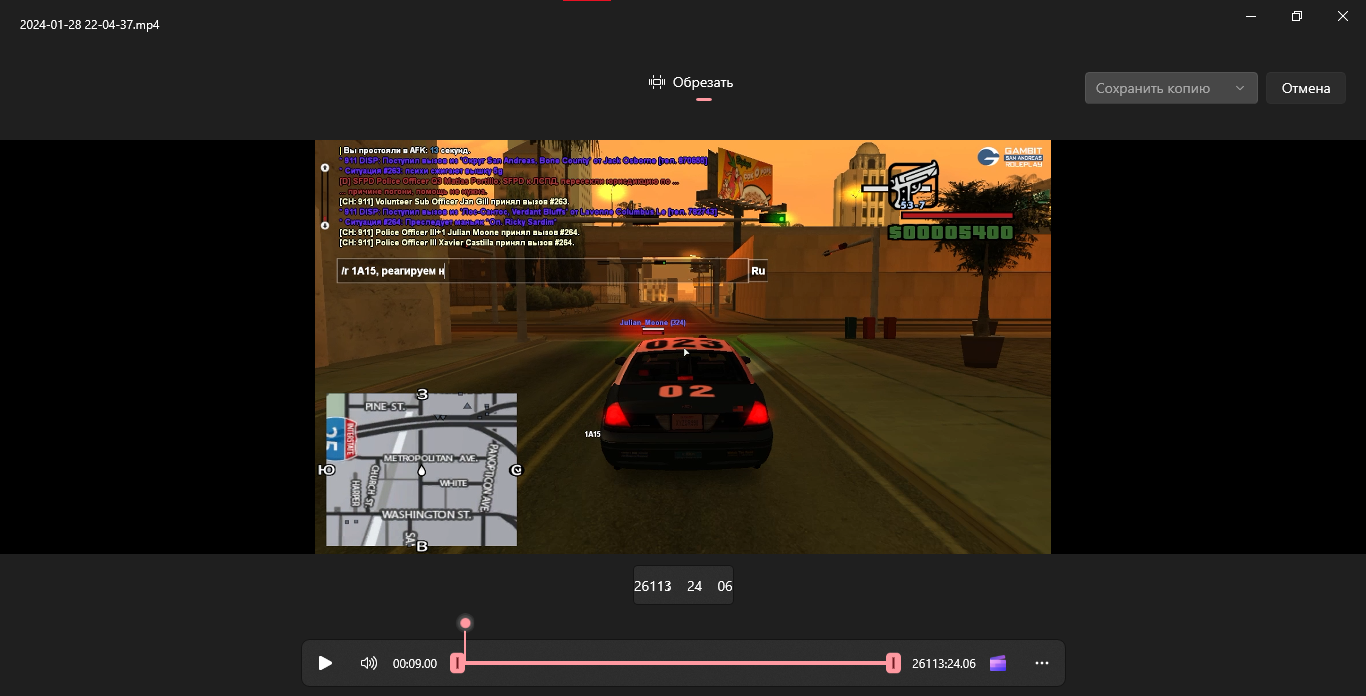Screen dimensions: 1366x696
Task: Mute the video with the speaker icon
Action: coord(368,663)
